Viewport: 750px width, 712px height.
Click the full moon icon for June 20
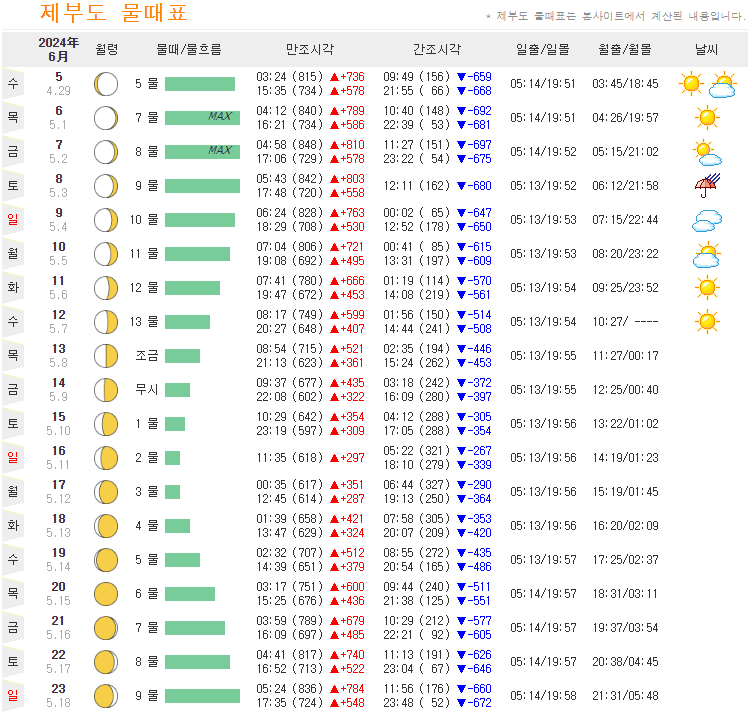[x=106, y=594]
